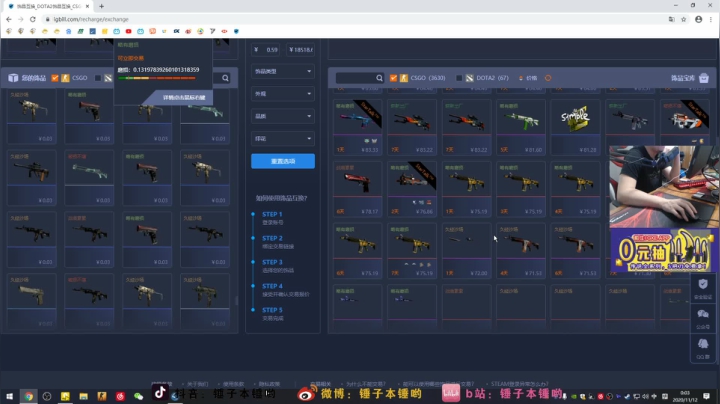Enable the DOTA2 checkbox in your inventory panel

click(98, 78)
